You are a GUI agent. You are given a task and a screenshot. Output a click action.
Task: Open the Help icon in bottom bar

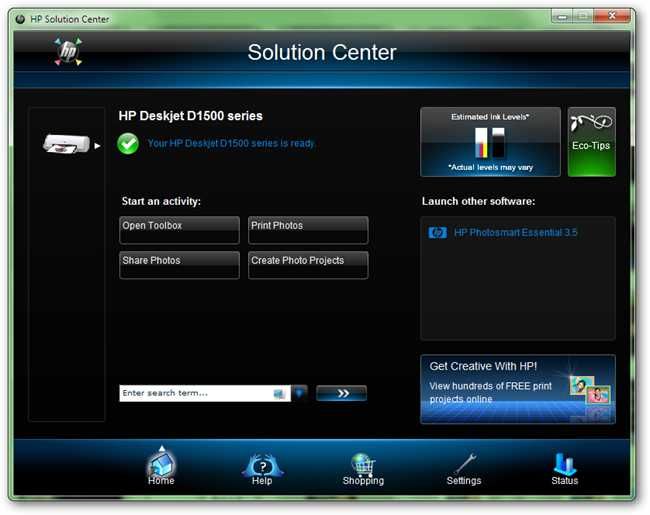point(262,469)
